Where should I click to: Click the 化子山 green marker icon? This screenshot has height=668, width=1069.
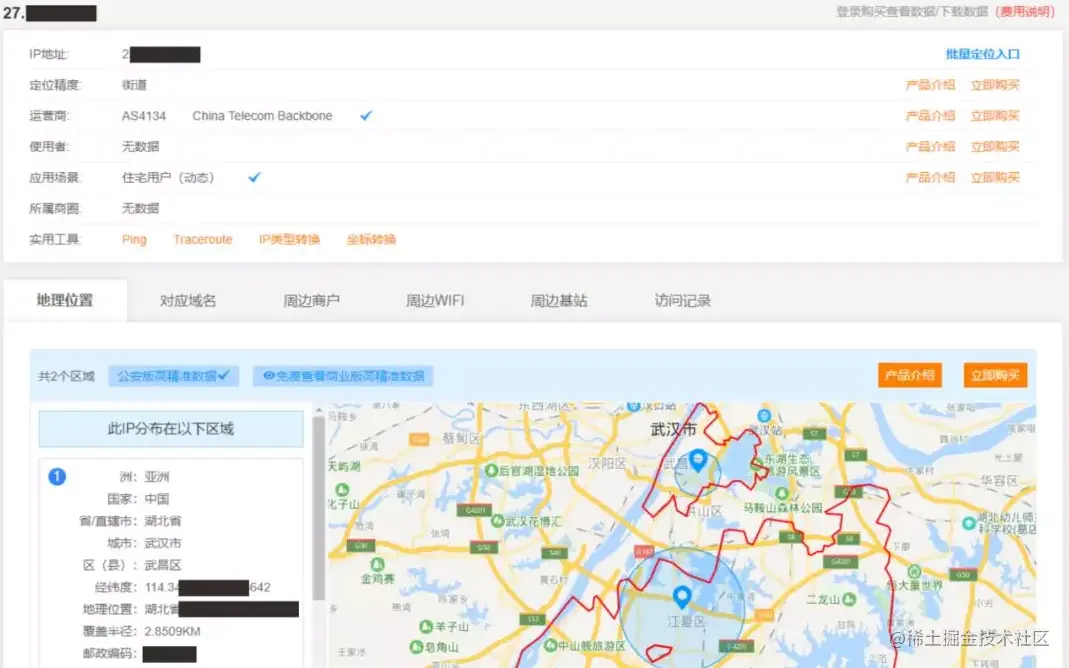(x=342, y=489)
